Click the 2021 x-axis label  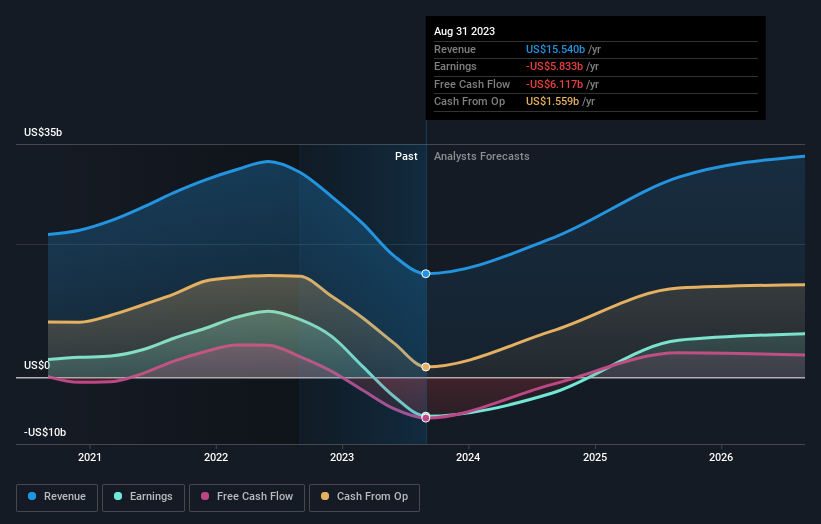coord(90,458)
